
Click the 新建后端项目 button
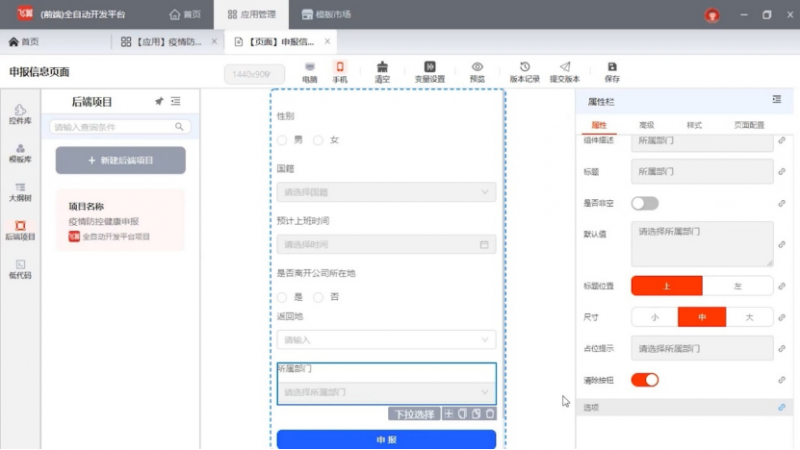click(x=120, y=160)
